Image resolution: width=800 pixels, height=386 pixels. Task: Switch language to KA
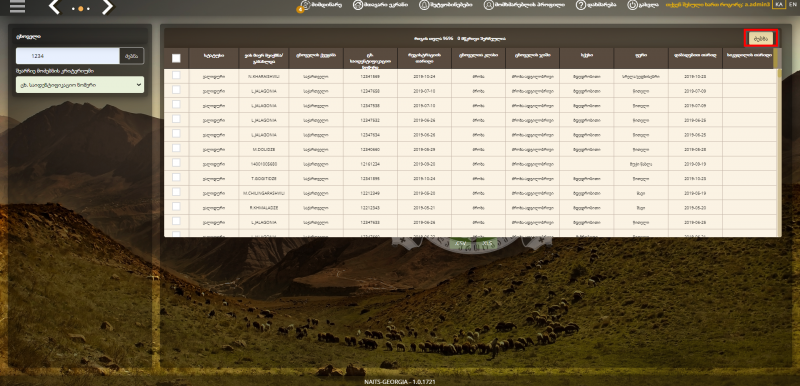click(x=779, y=4)
